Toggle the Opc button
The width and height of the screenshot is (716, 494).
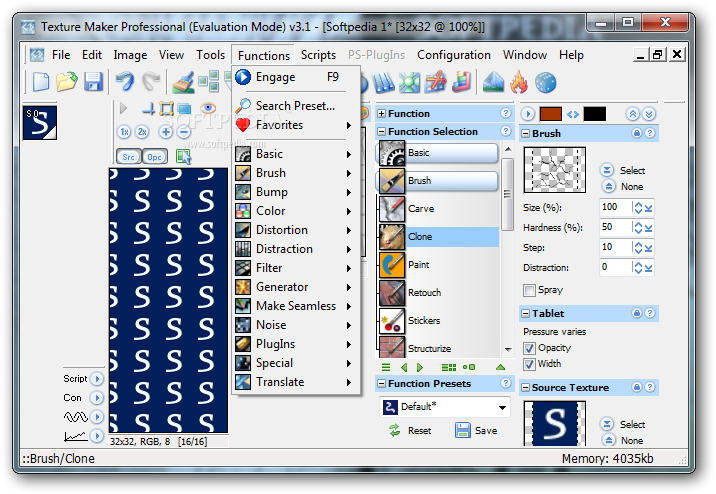coord(154,157)
